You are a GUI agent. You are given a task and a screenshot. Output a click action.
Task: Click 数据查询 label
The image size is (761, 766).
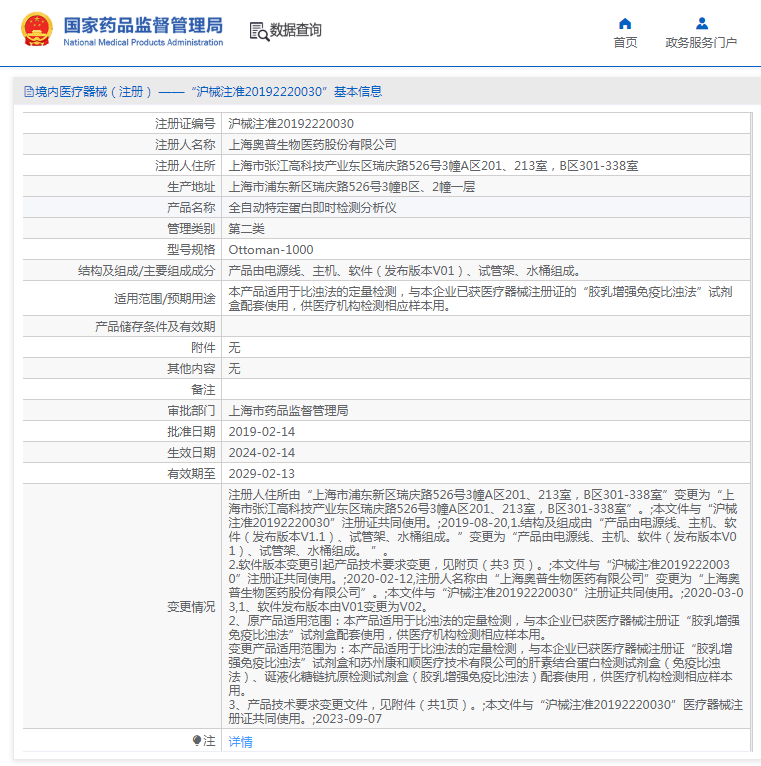click(296, 30)
